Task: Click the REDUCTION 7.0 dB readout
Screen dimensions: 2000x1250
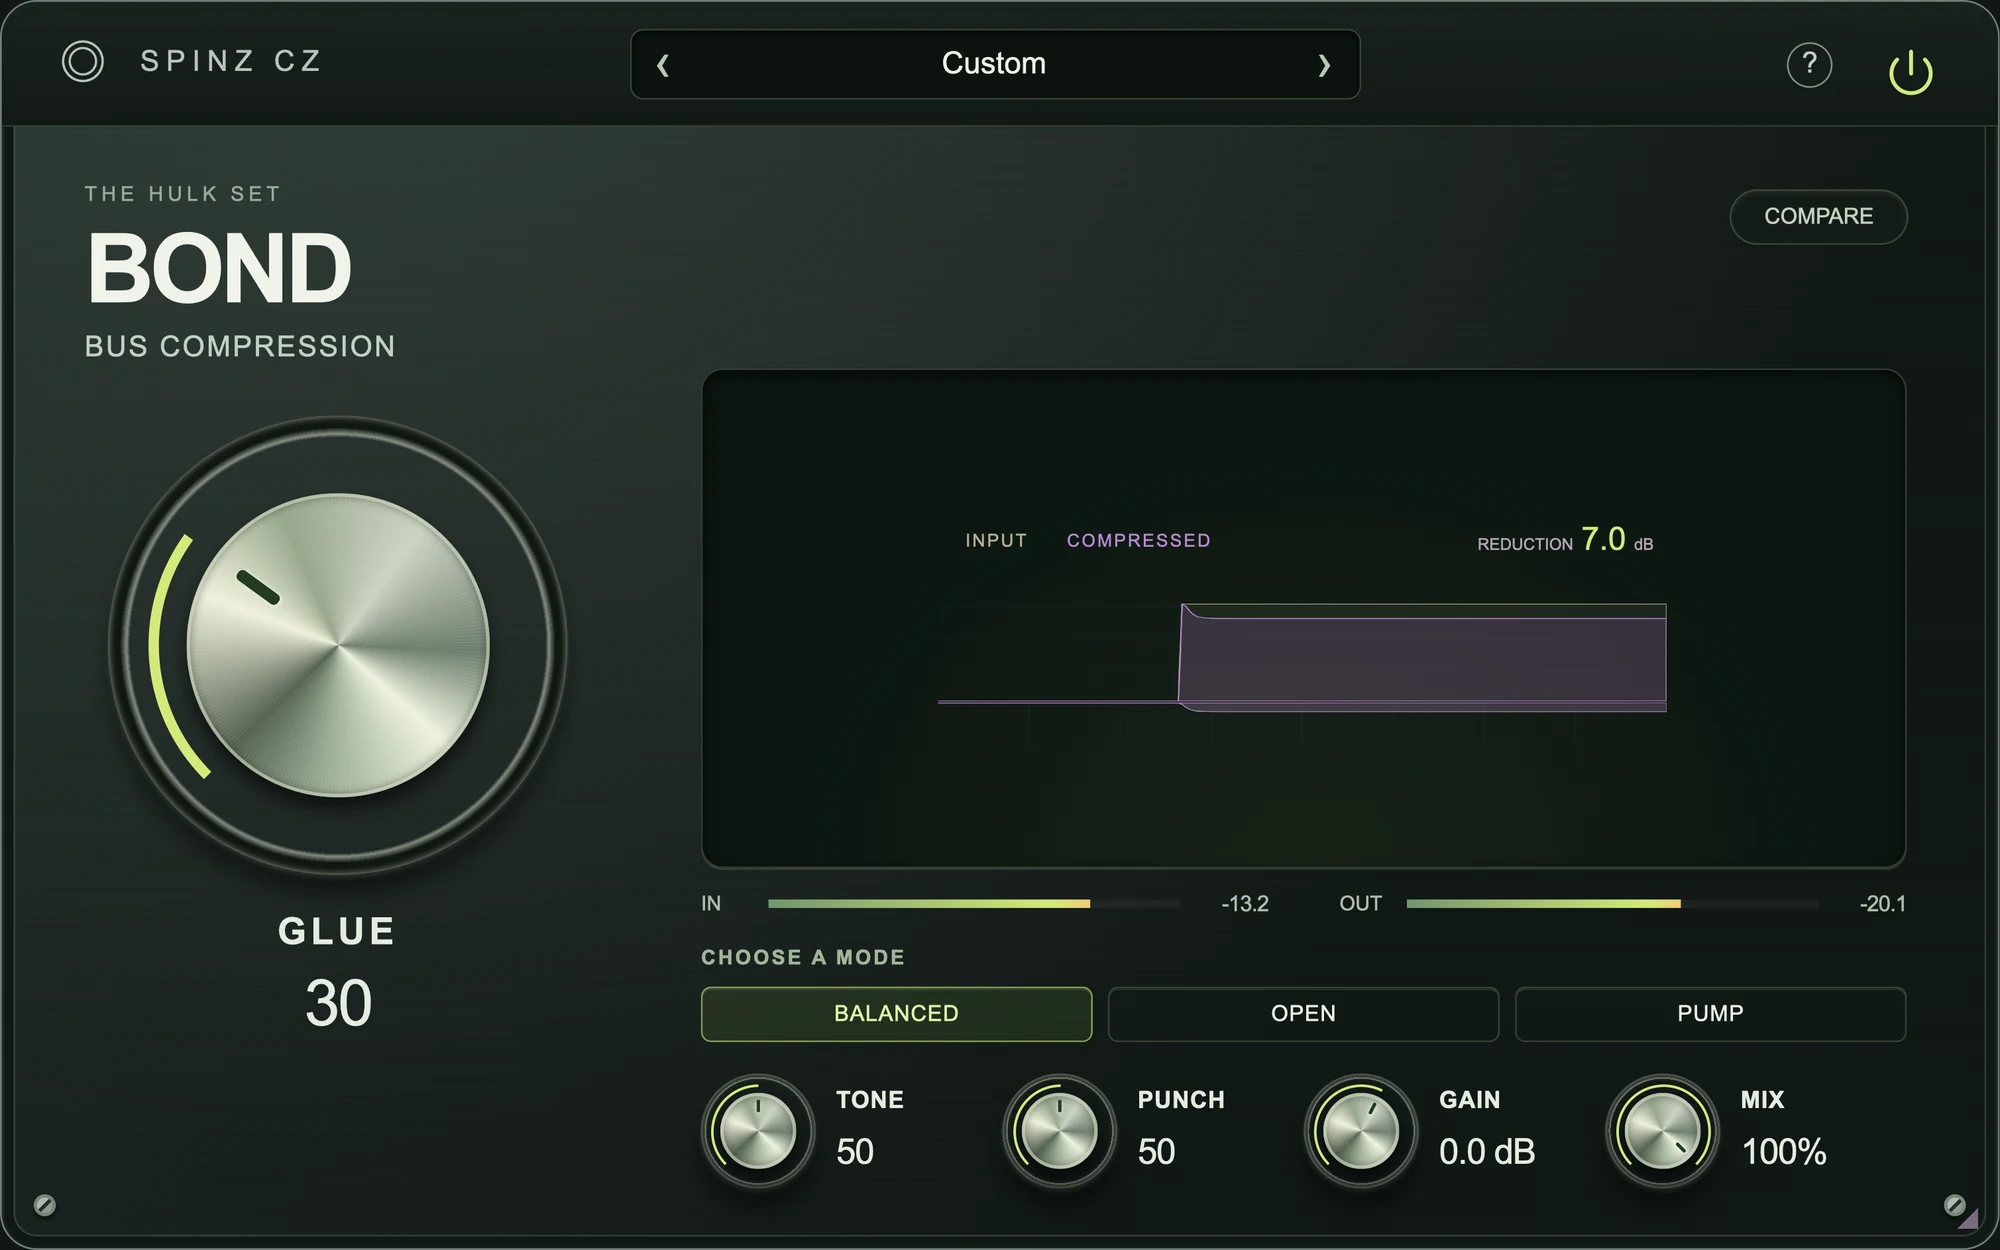Action: click(x=1565, y=540)
